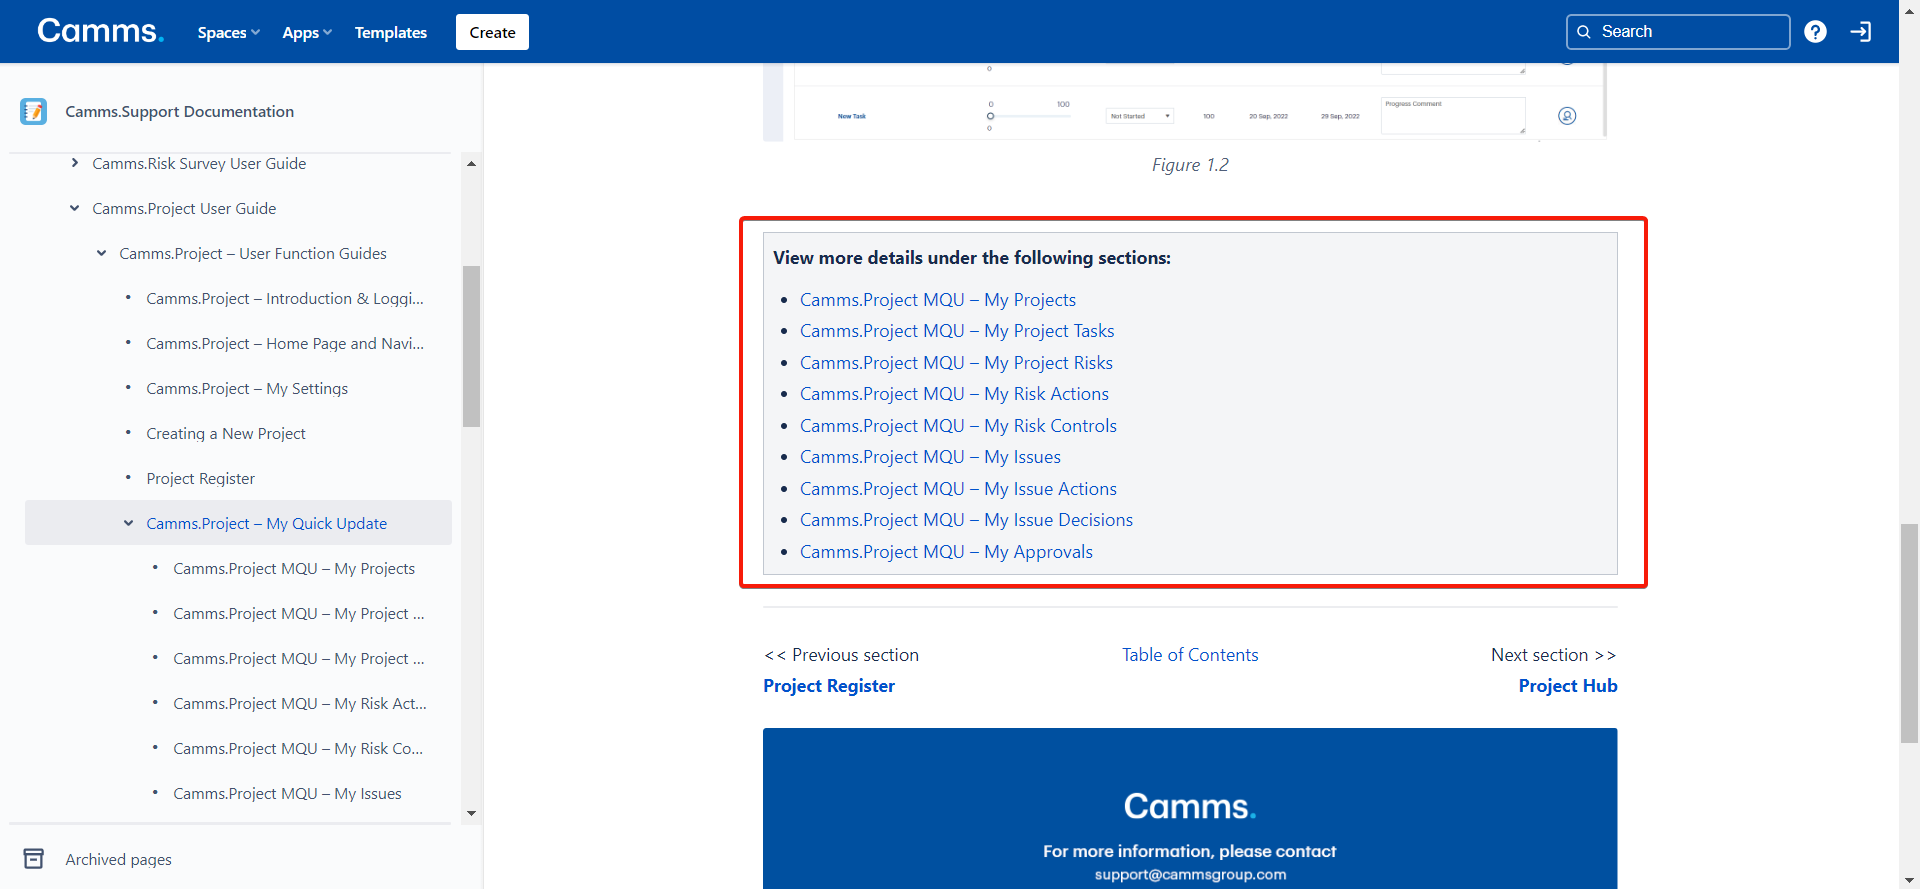The image size is (1920, 889).
Task: Click page scrollbar down arrow
Action: click(1909, 880)
